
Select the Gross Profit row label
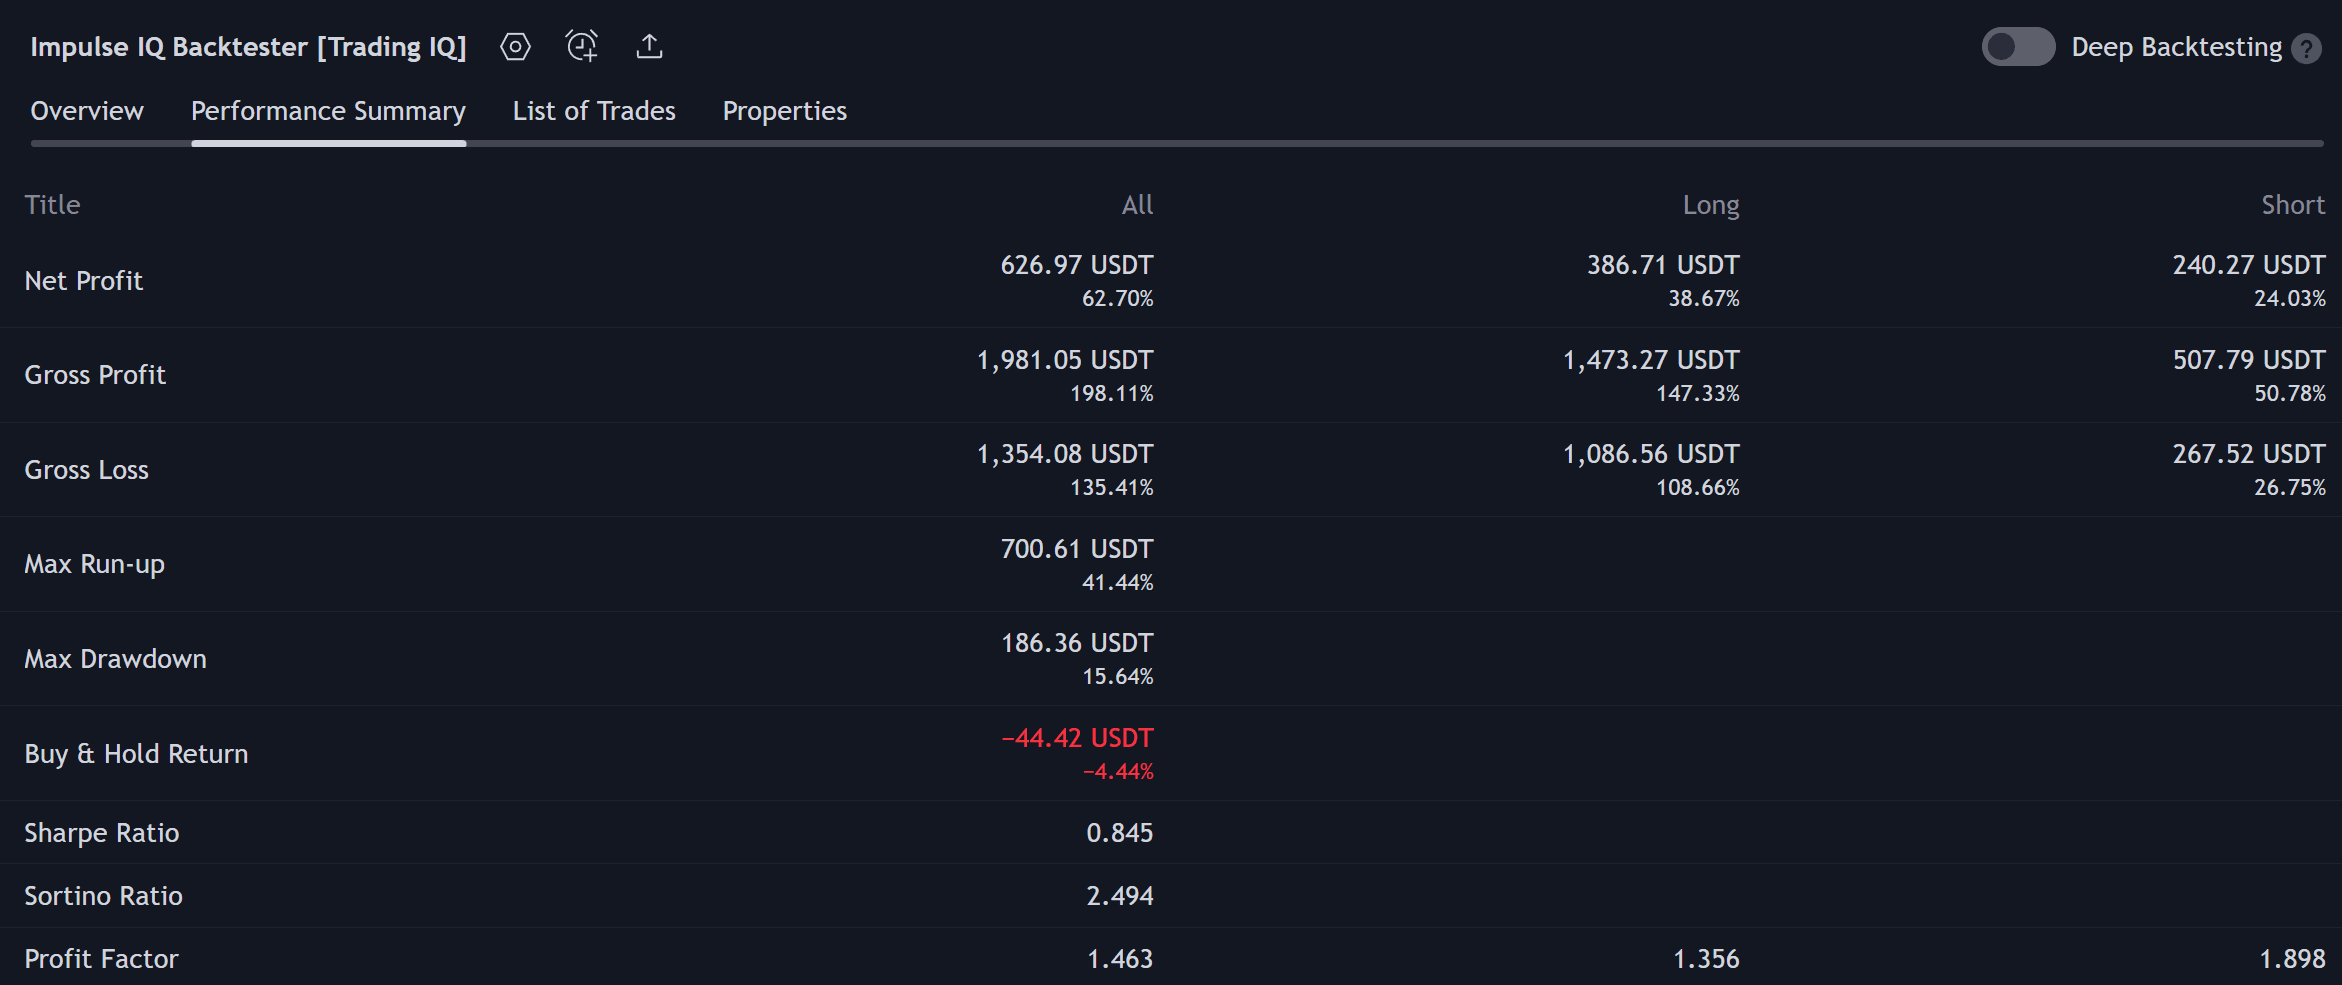click(95, 375)
